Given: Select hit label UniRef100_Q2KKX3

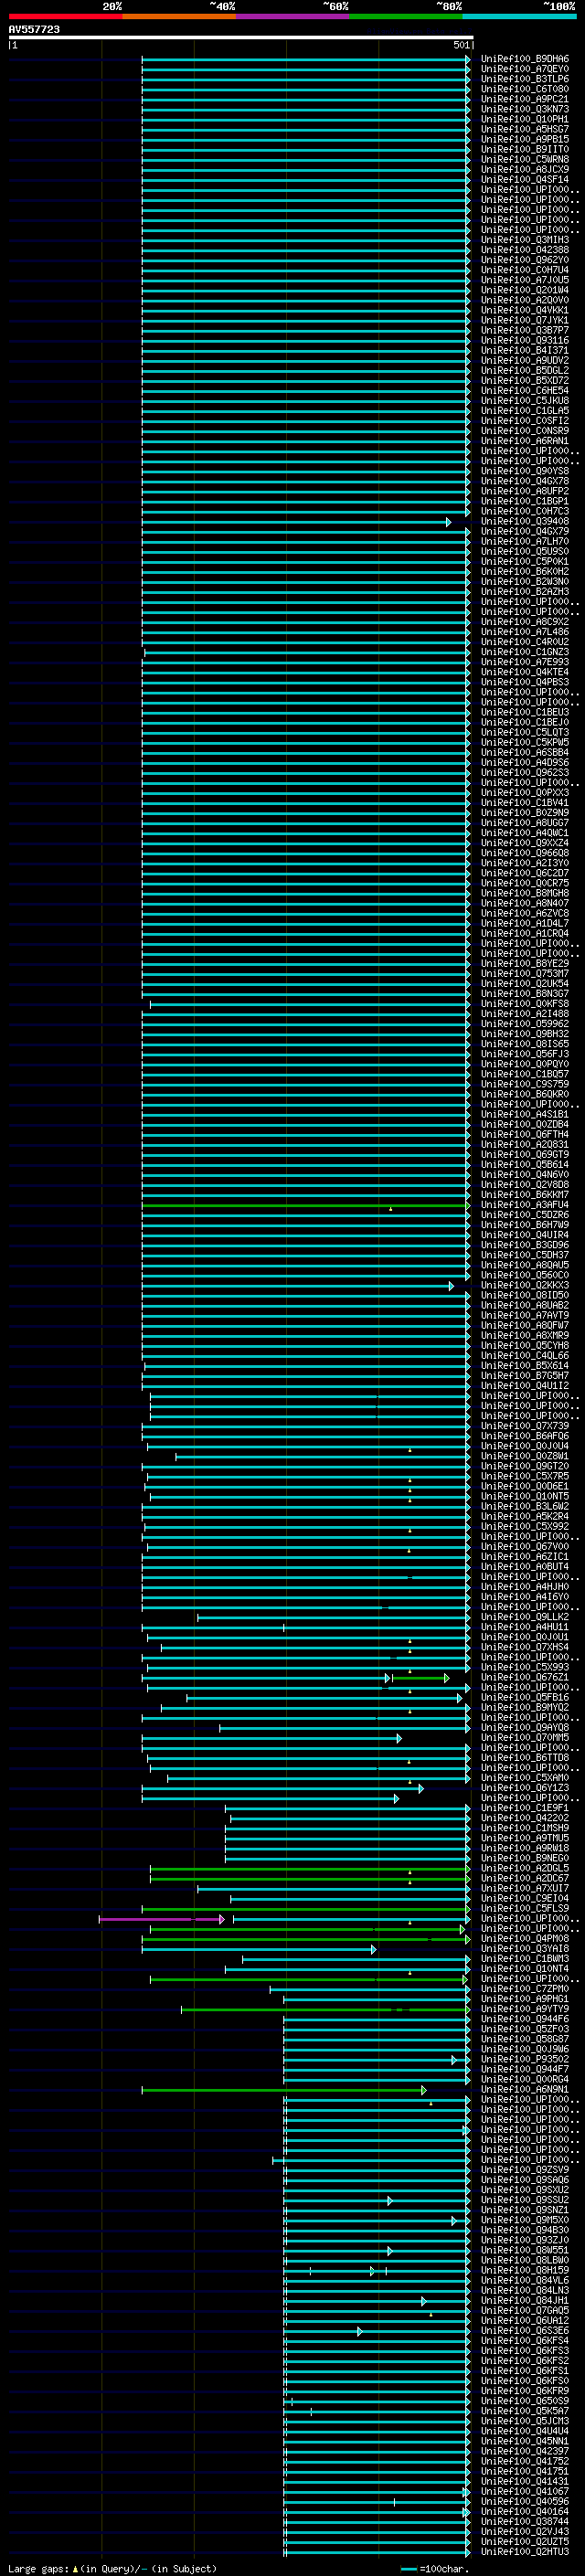Looking at the screenshot, I should (x=525, y=1285).
